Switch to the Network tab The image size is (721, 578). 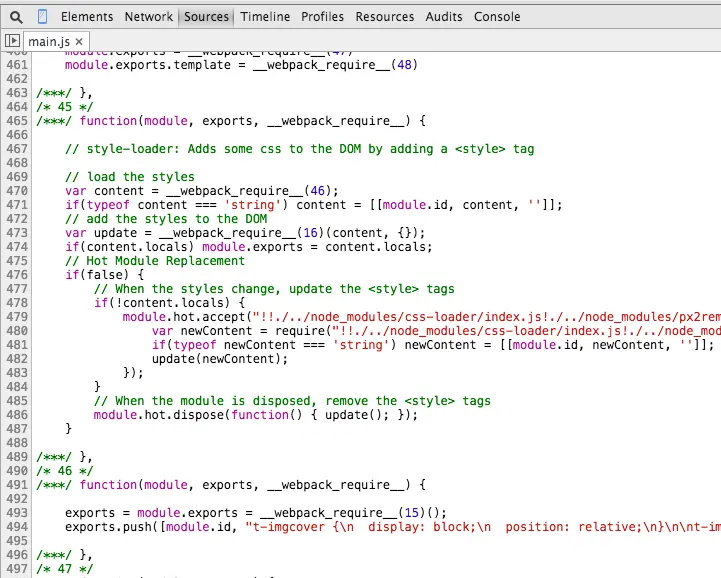point(149,17)
